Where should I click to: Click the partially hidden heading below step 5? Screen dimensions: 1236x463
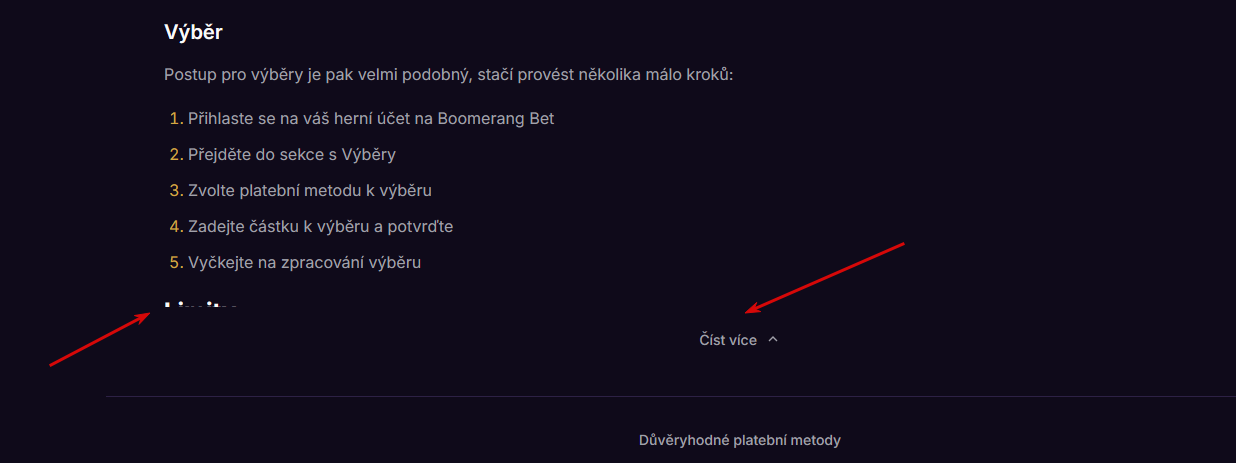click(201, 304)
